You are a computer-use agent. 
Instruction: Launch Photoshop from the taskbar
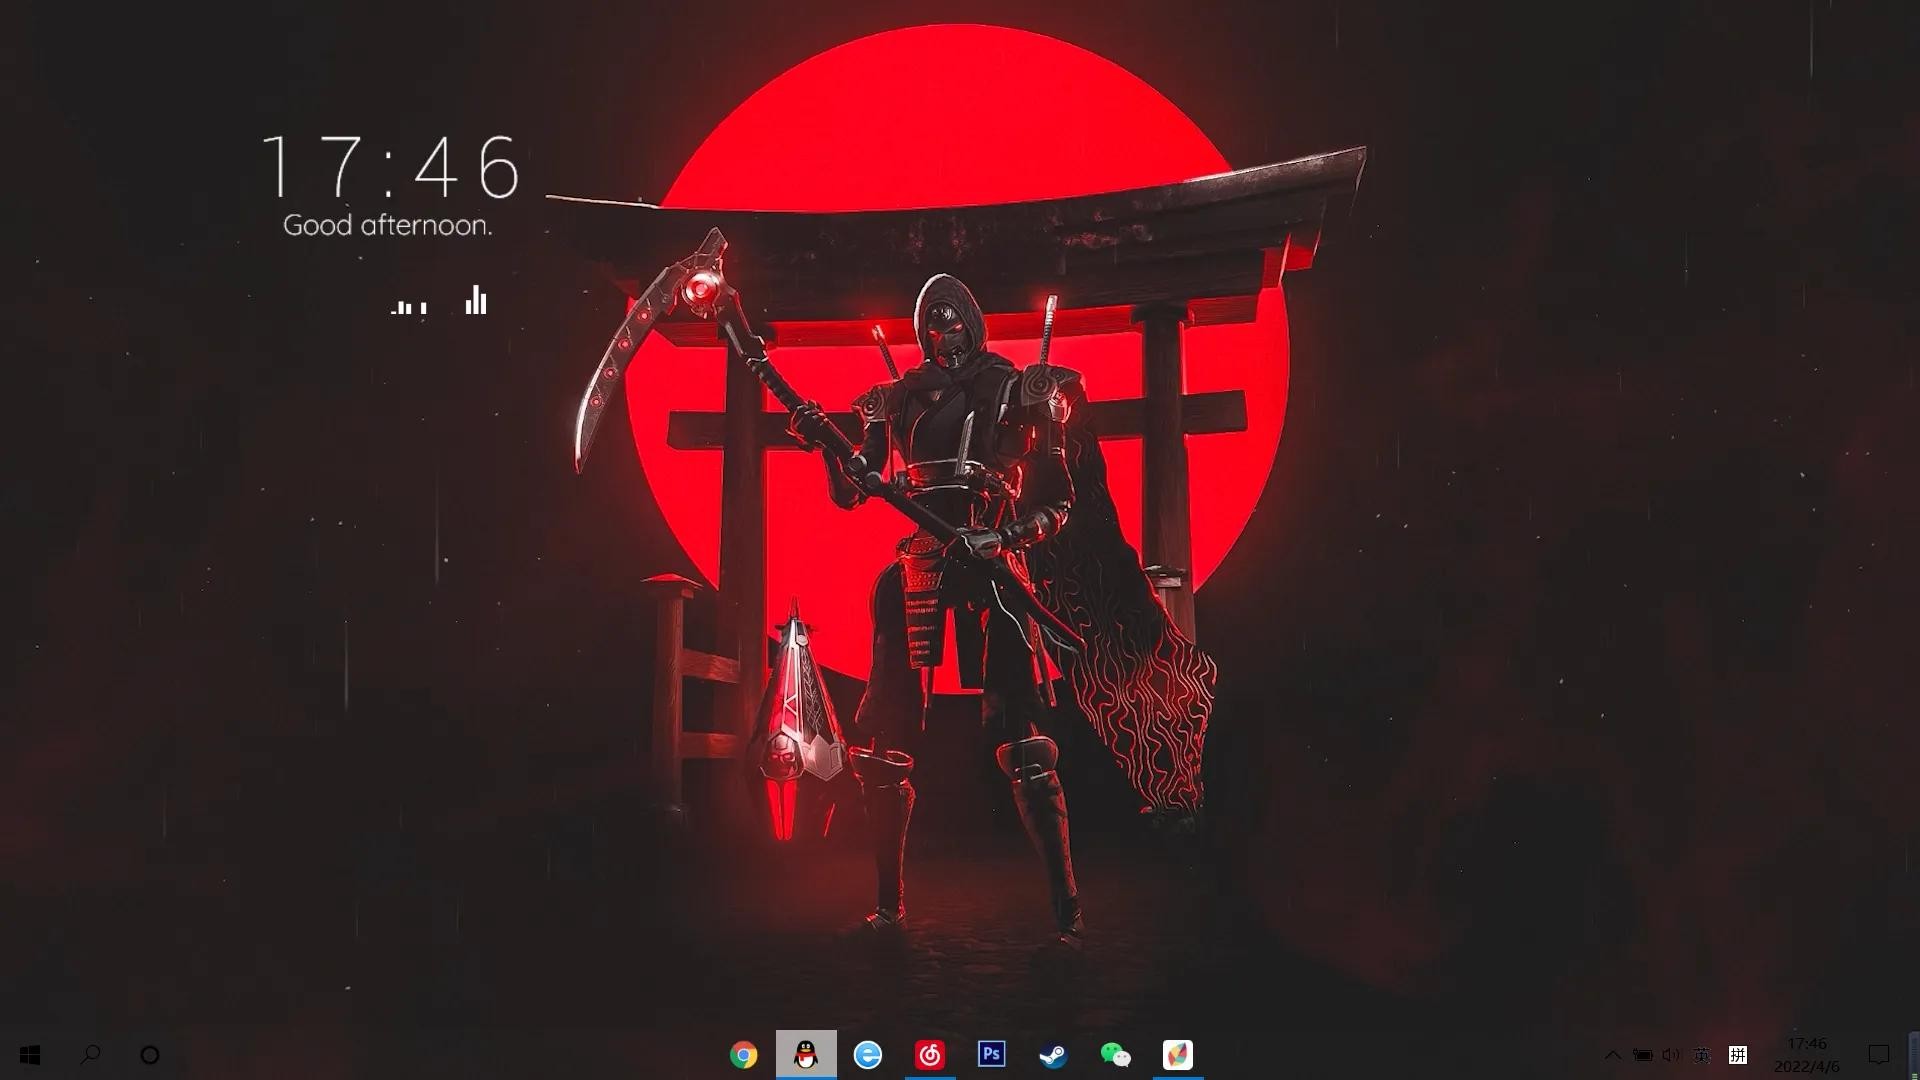click(x=991, y=1055)
